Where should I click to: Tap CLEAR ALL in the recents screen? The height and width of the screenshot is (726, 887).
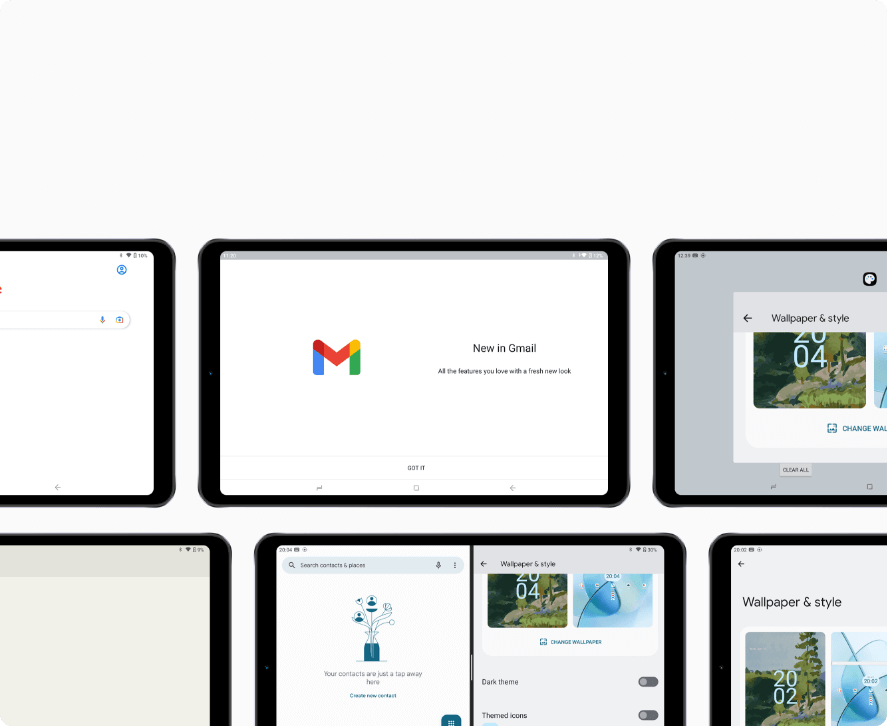coord(796,470)
